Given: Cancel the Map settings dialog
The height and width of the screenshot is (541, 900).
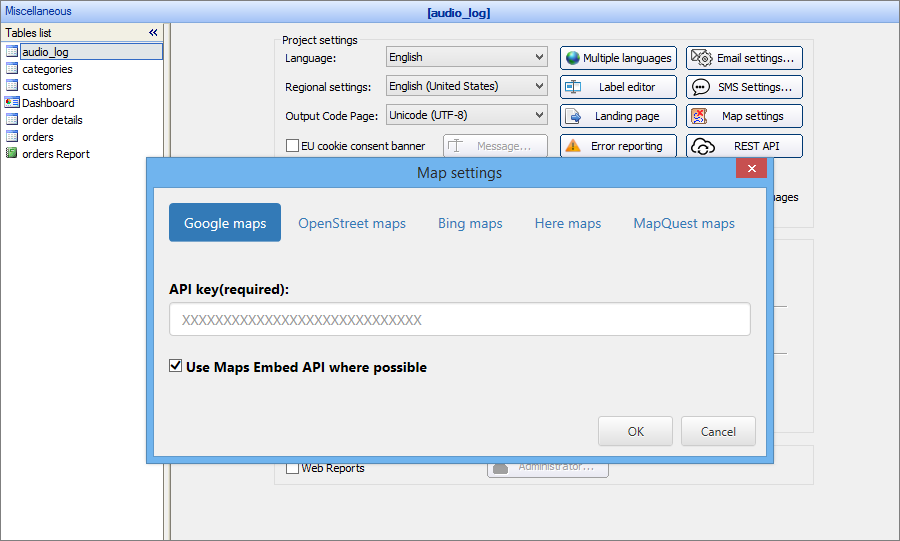Looking at the screenshot, I should point(718,431).
